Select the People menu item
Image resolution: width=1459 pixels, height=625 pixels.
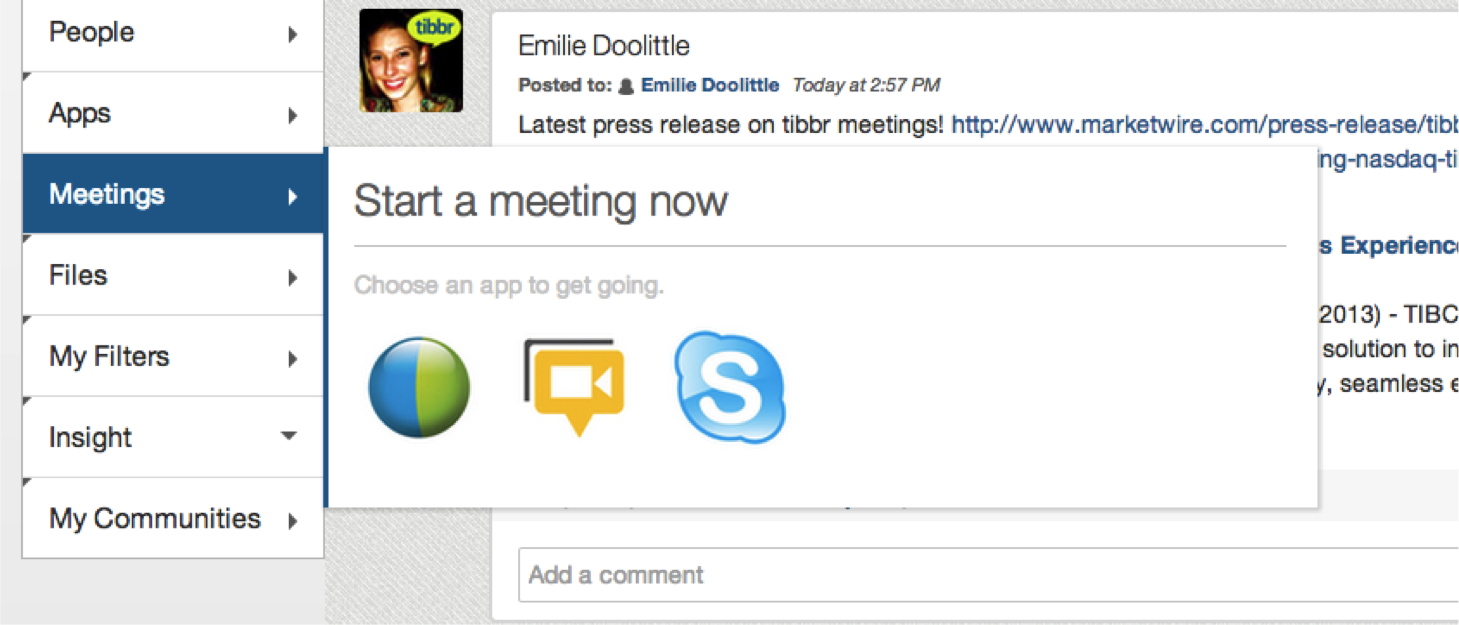click(173, 33)
